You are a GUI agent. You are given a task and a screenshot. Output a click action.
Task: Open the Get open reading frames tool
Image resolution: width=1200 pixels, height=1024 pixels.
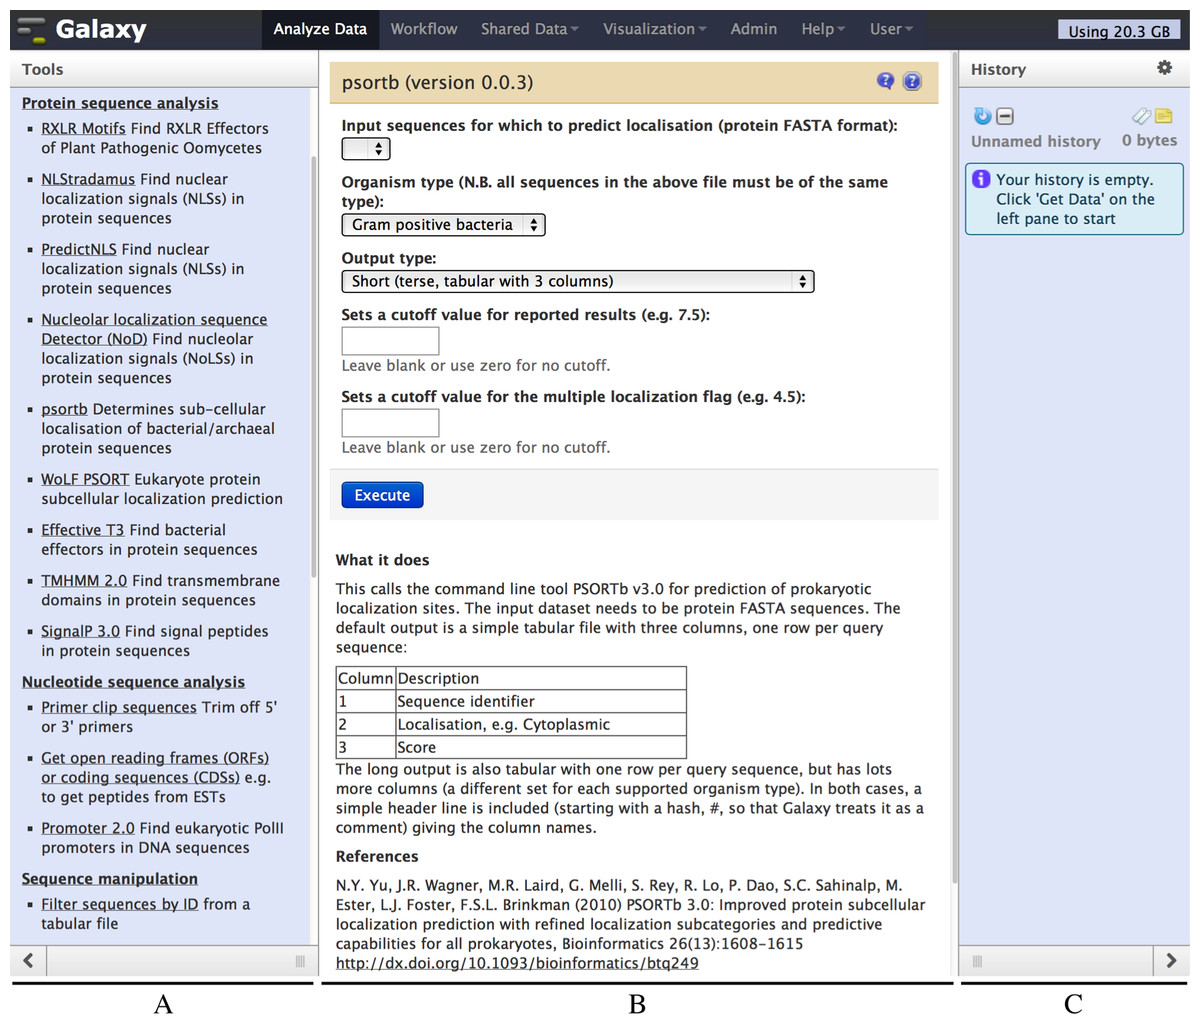pyautogui.click(x=156, y=767)
